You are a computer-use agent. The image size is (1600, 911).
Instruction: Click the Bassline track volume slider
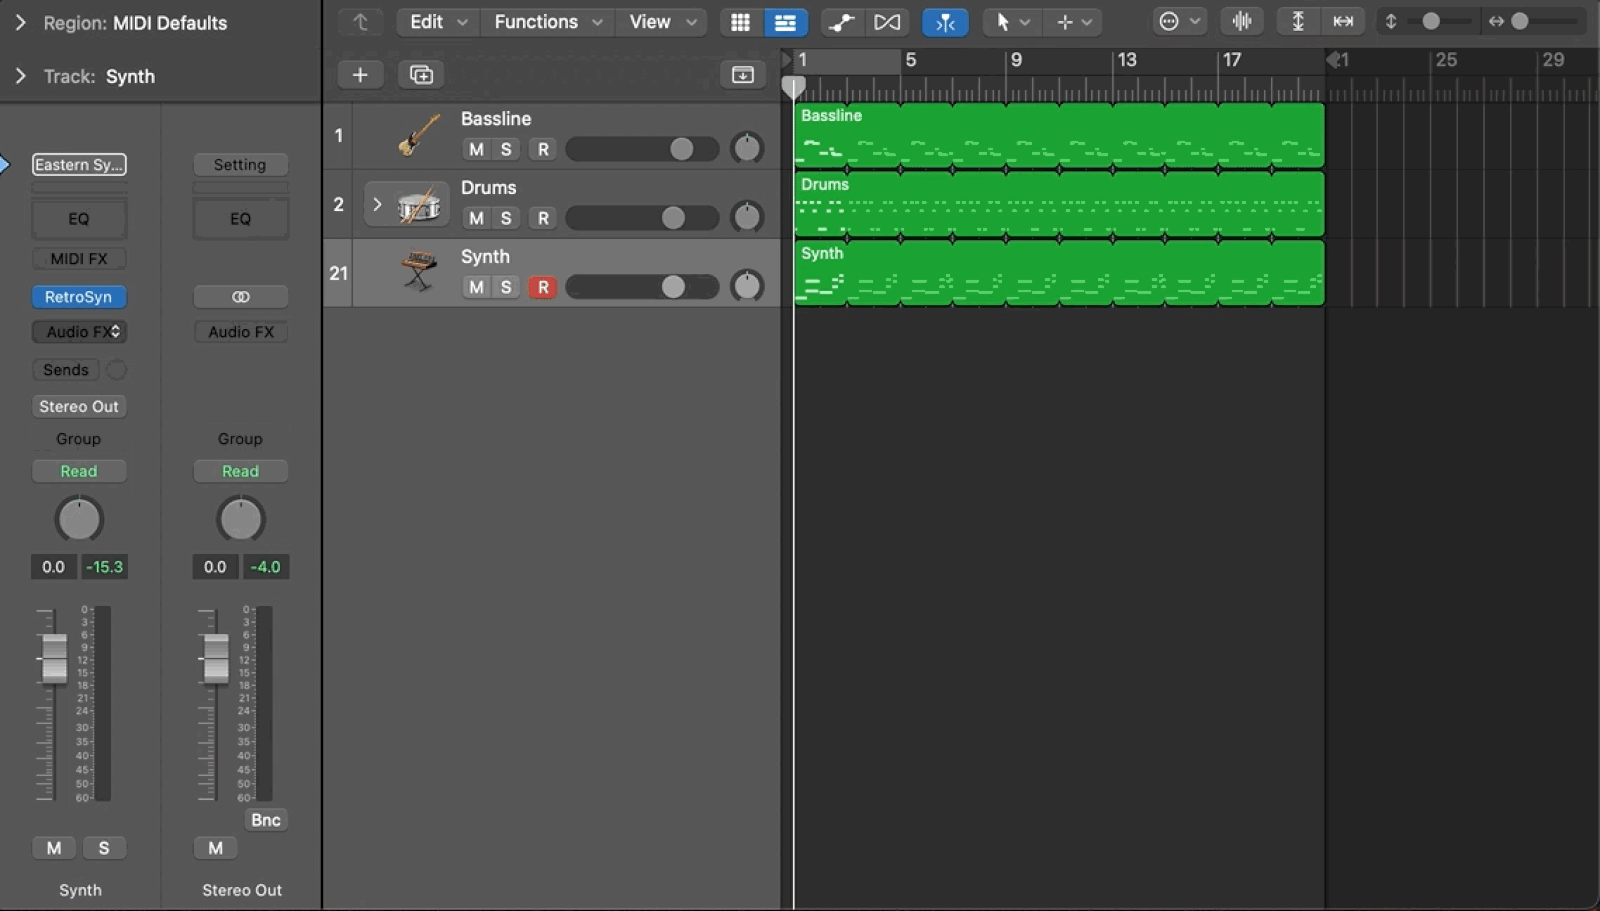tap(642, 149)
